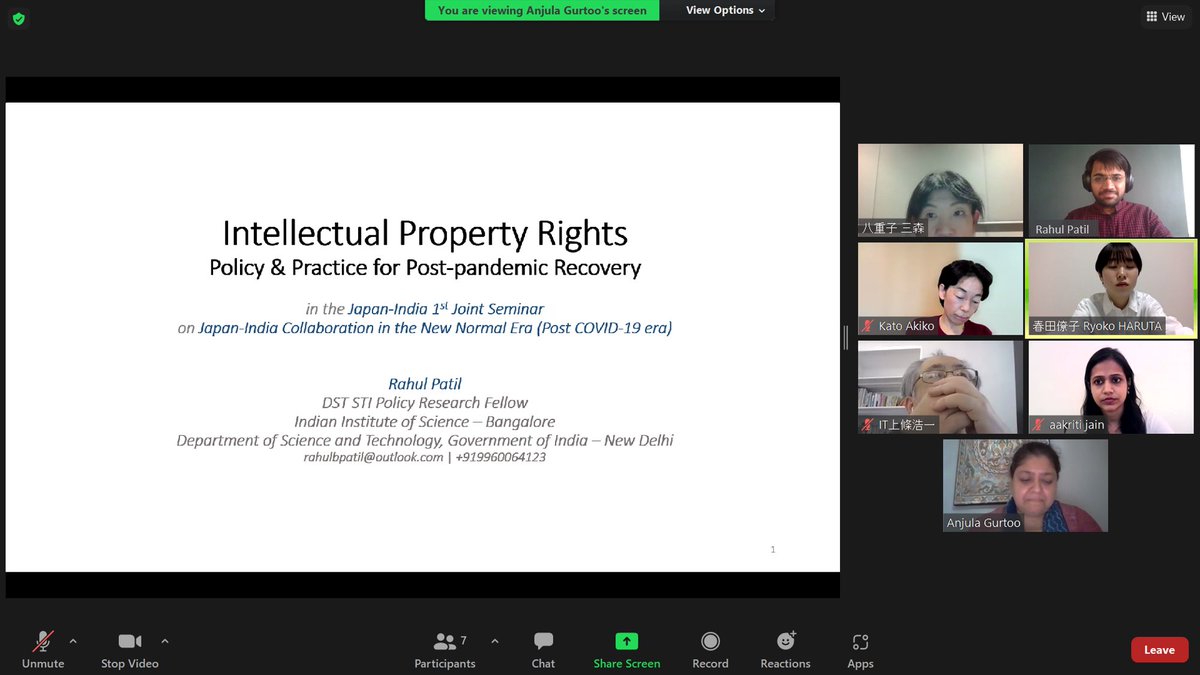The height and width of the screenshot is (675, 1200).
Task: Select the IT上條浩一 video tile
Action: tap(940, 386)
